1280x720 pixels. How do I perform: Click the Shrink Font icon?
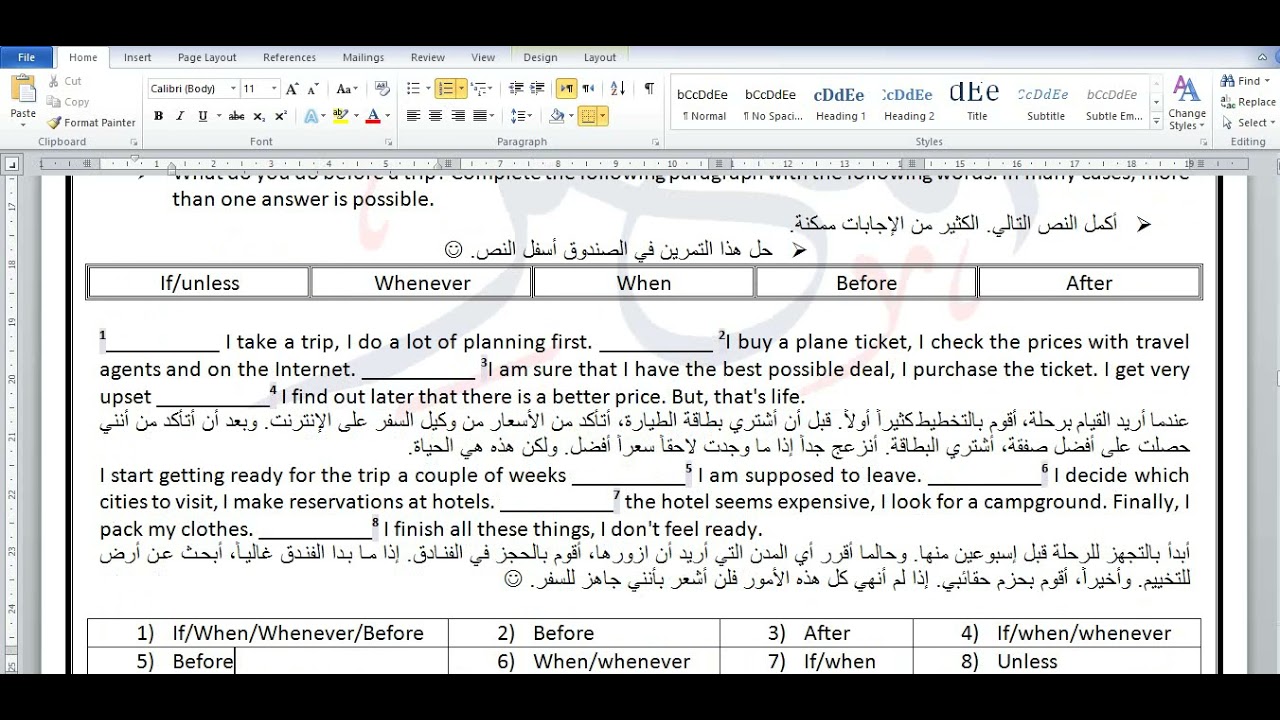pos(312,89)
